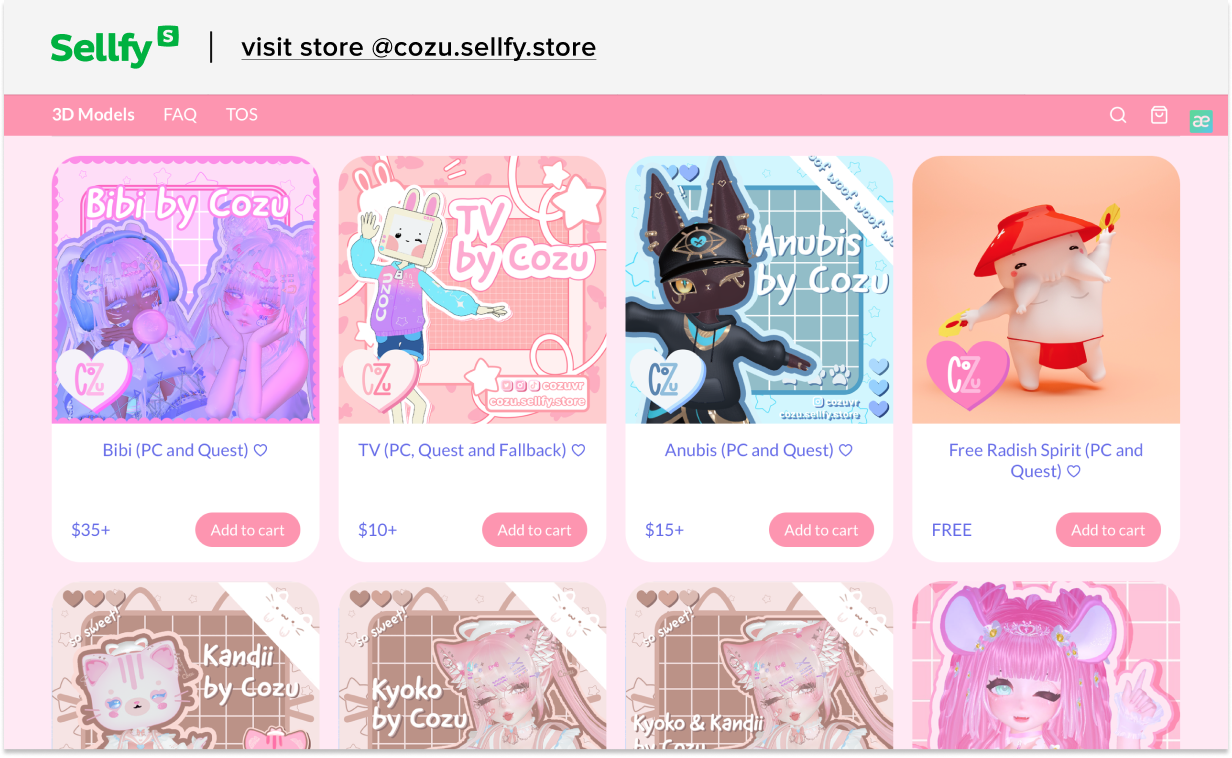1232x758 pixels.
Task: Open the Anubis by Cozu thumbnail
Action: pos(759,290)
